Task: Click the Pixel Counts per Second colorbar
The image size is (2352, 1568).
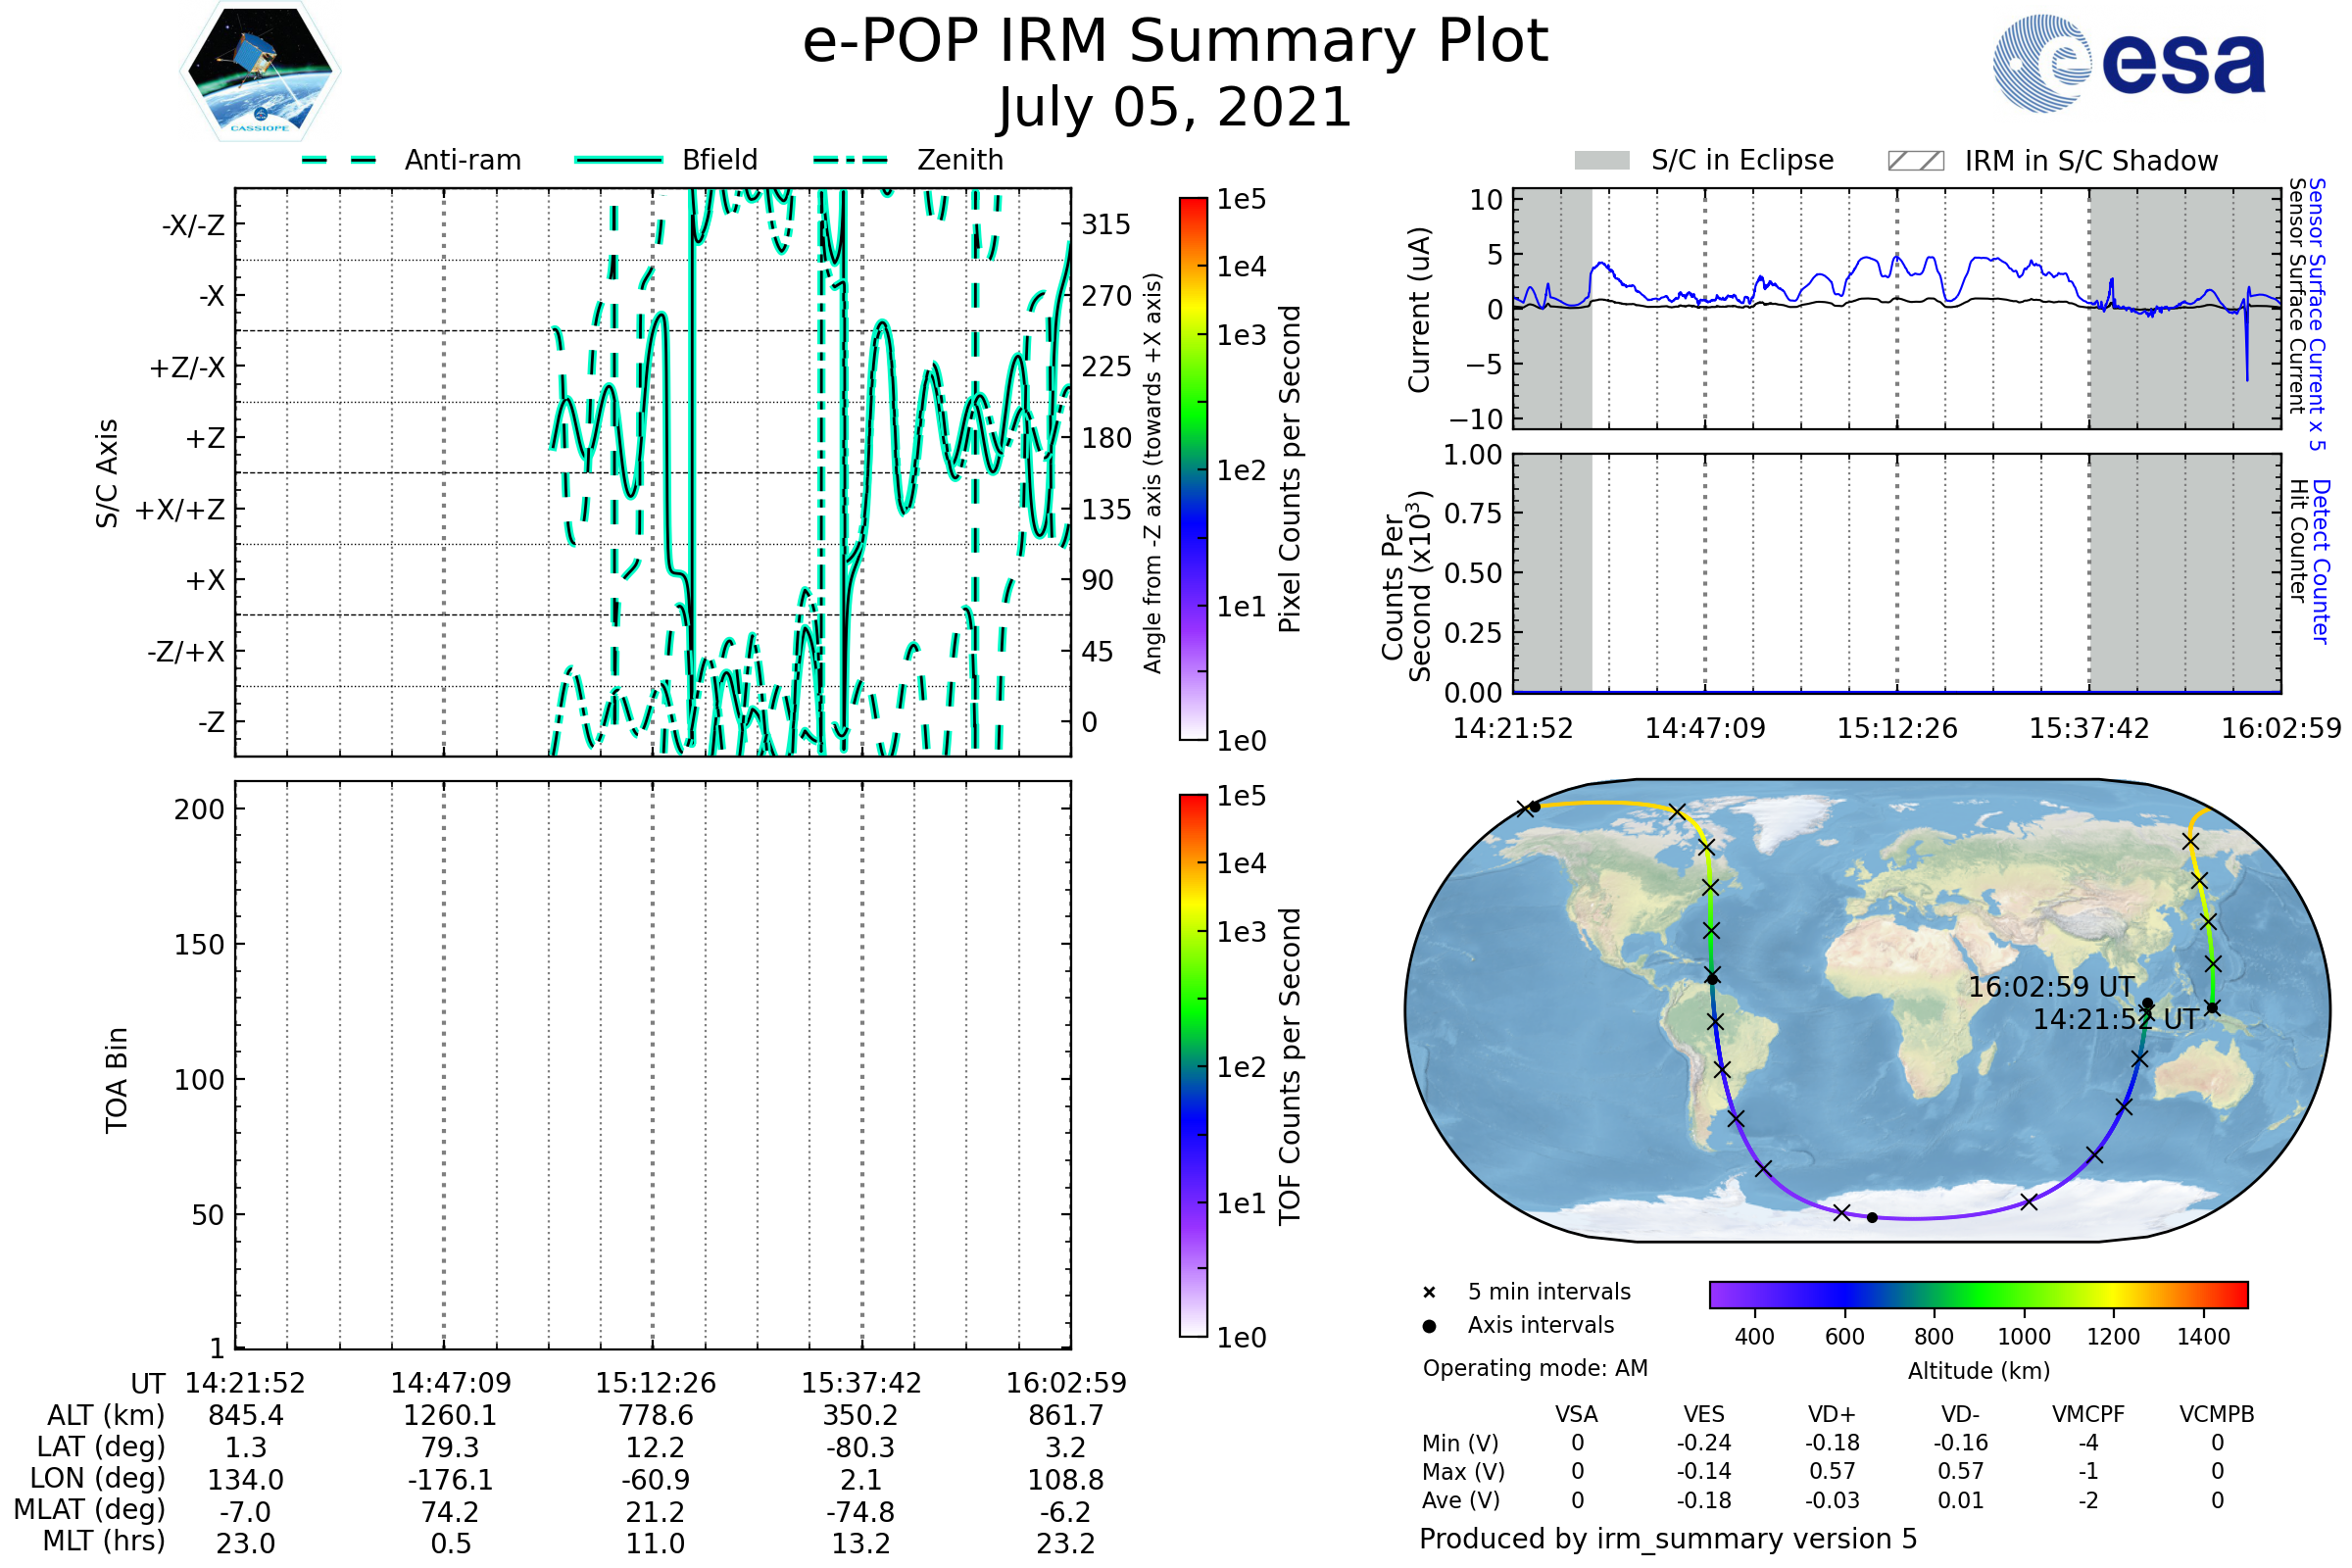Action: point(1194,469)
